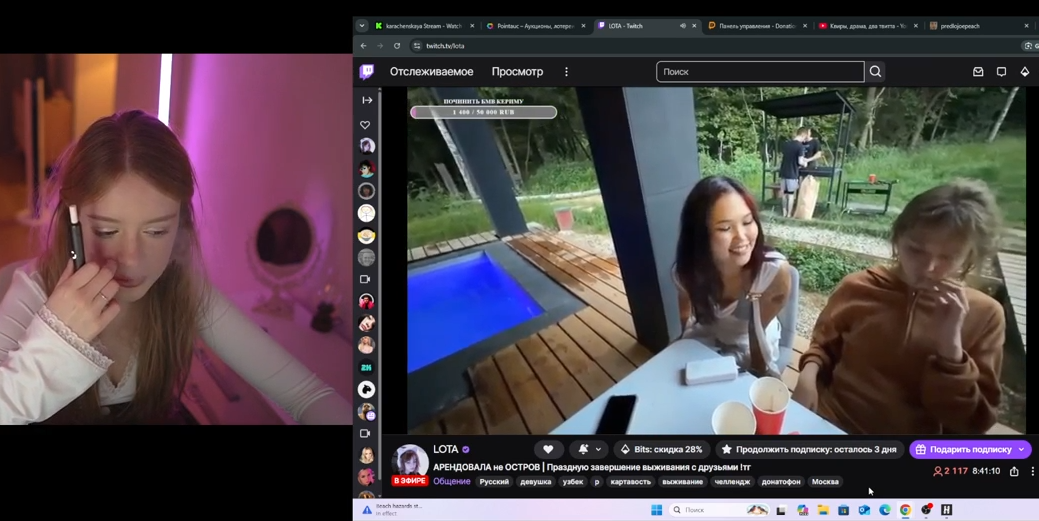Collapse the followed channels sidebar arrow
The image size is (1039, 521).
(367, 100)
